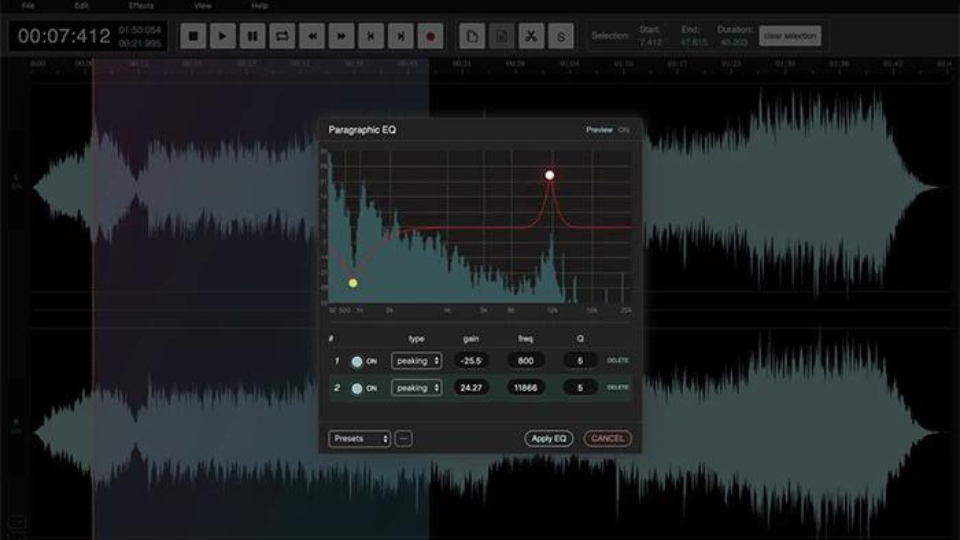Click the rewind button
The height and width of the screenshot is (540, 960).
coord(312,36)
